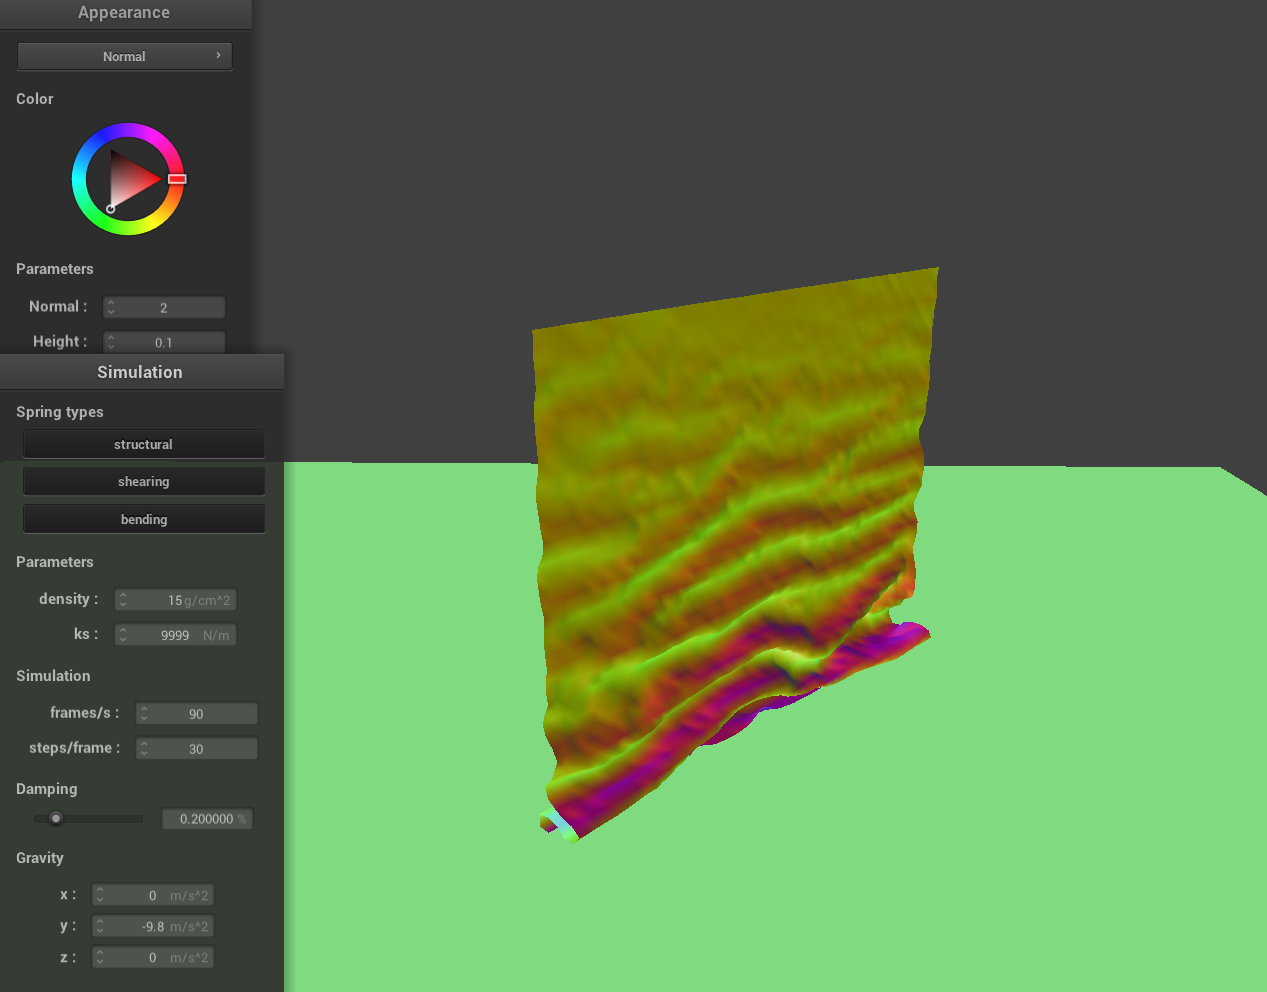Select the Gravity x value field

click(x=153, y=896)
